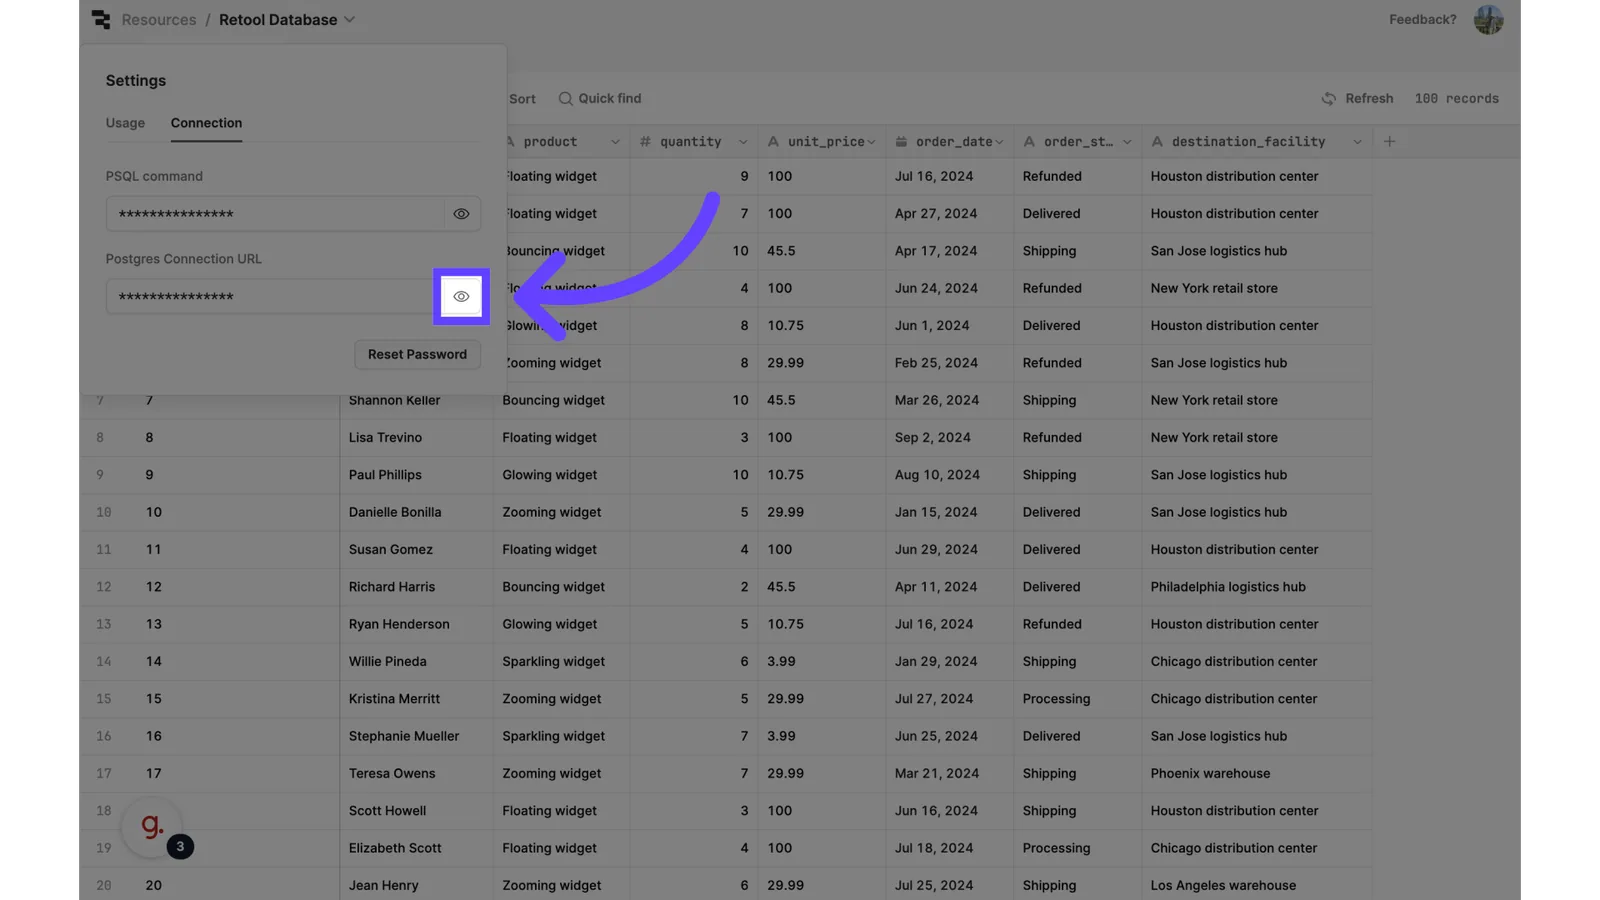Open the order_status column menu chevron
The height and width of the screenshot is (900, 1600).
1127,142
